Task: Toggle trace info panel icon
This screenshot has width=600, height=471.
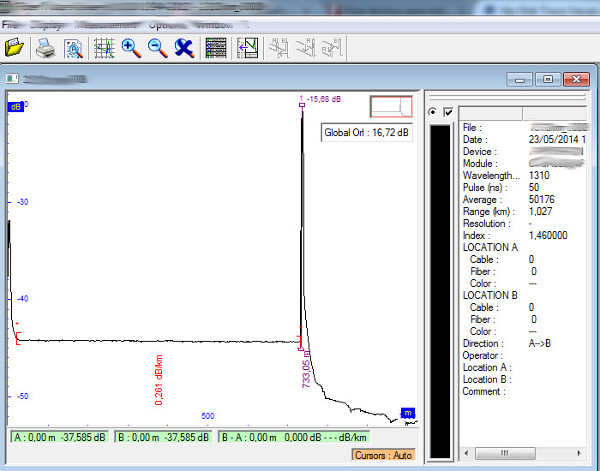Action: 248,48
